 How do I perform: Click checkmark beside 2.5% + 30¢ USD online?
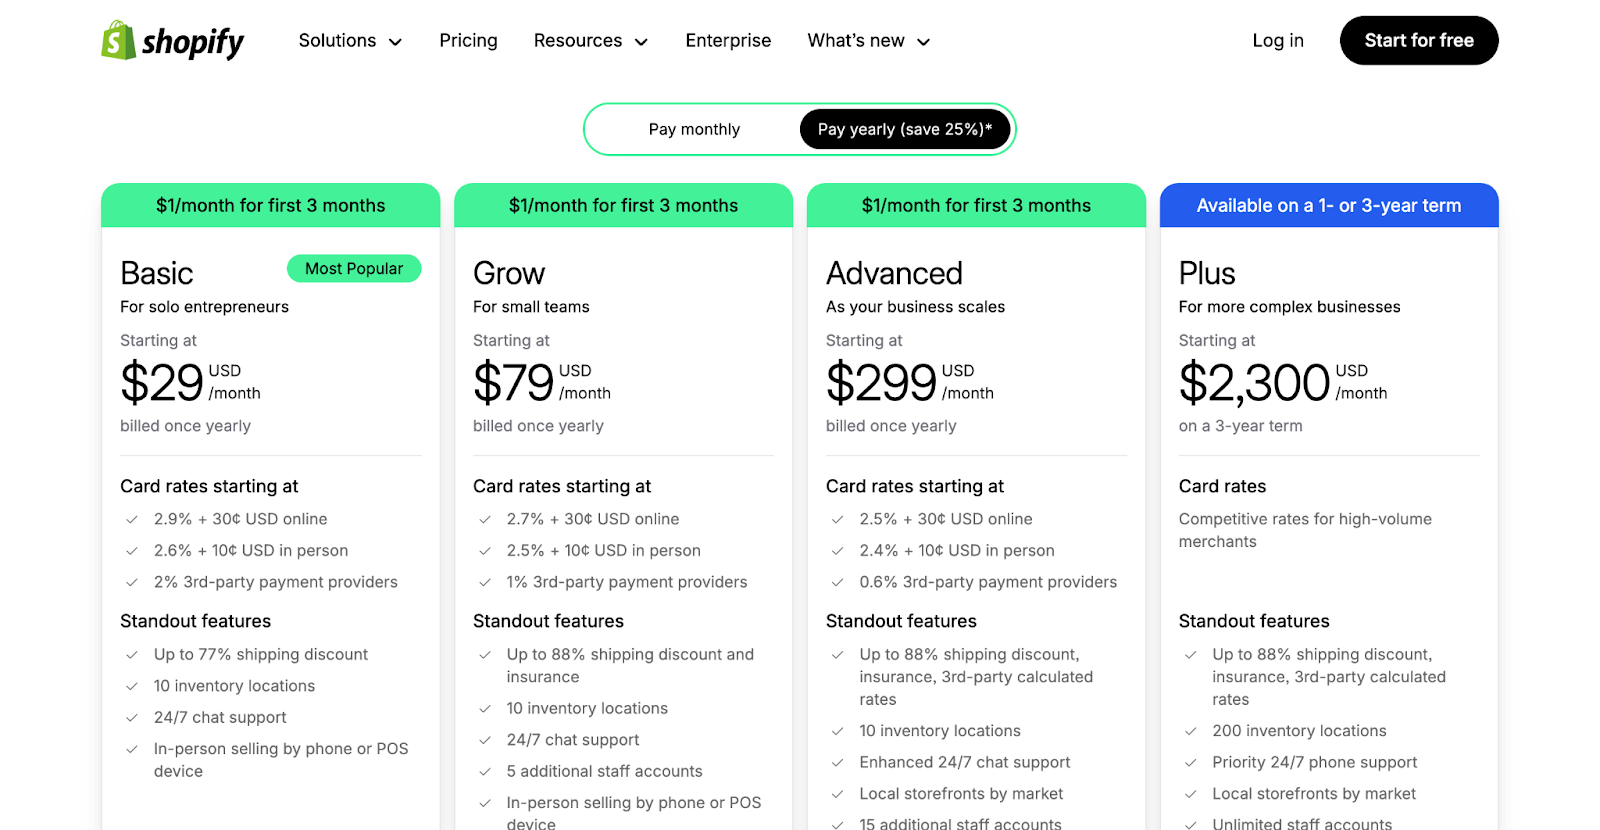pyautogui.click(x=837, y=520)
